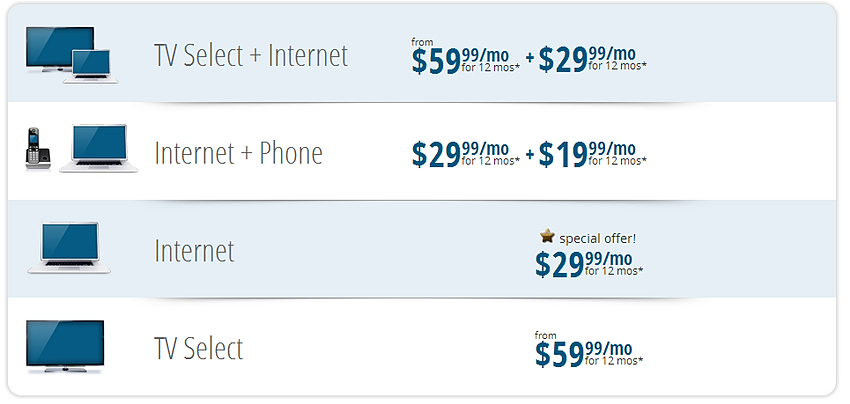Click the laptop icon in Internet row

69,248
